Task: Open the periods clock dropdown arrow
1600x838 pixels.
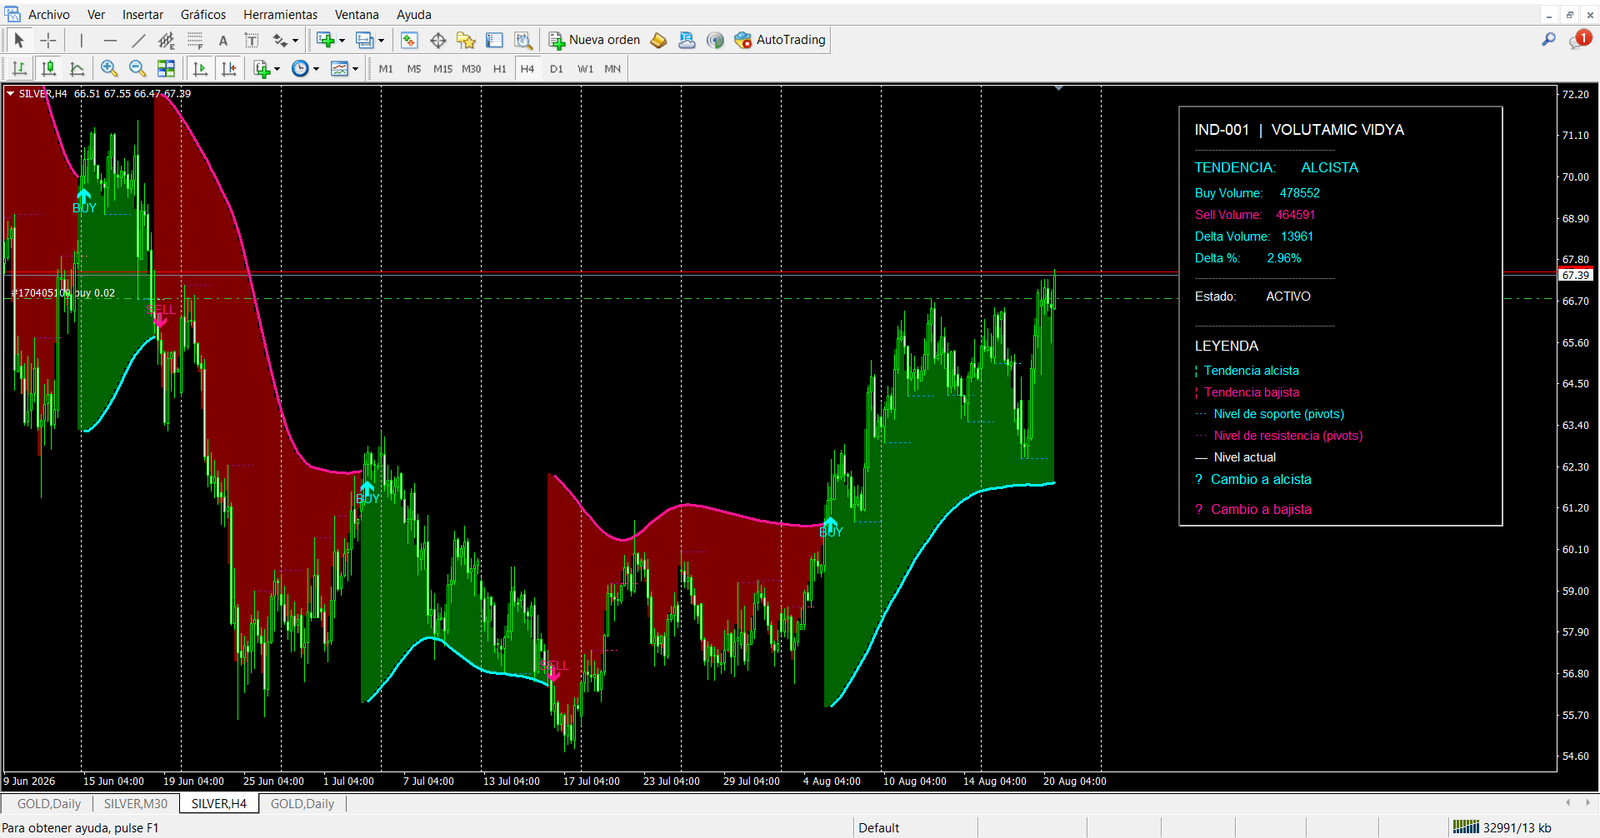Action: [x=316, y=69]
